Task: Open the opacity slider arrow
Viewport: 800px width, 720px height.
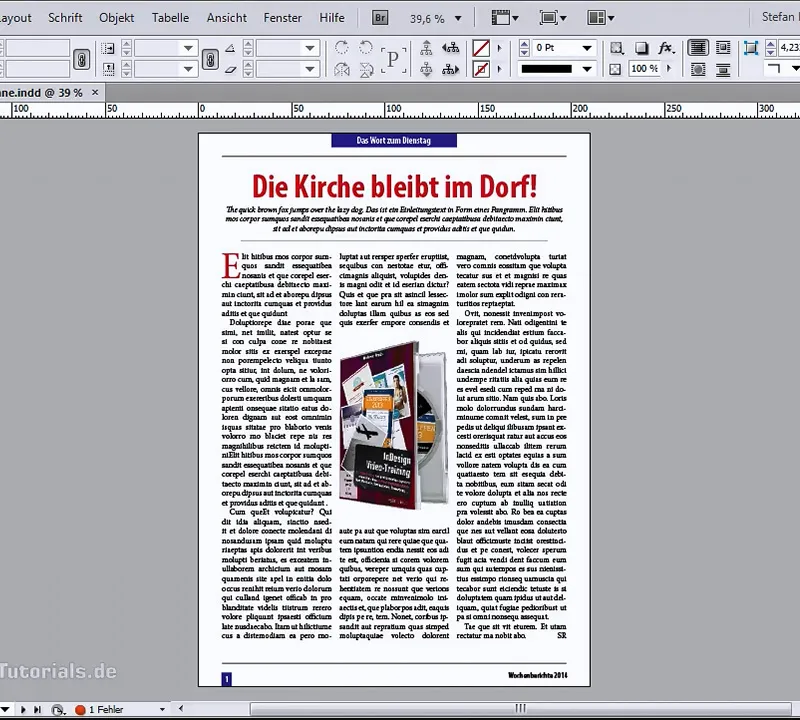Action: [x=669, y=68]
